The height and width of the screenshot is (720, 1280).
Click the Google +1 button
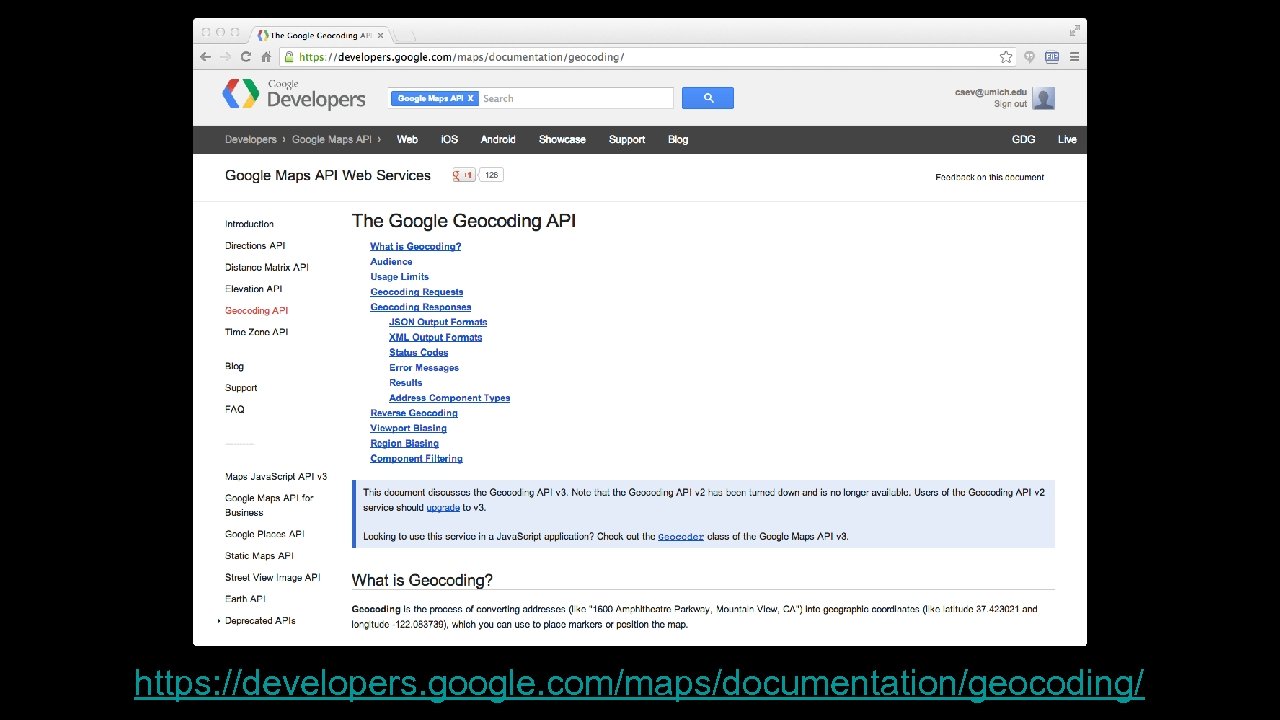click(x=464, y=175)
